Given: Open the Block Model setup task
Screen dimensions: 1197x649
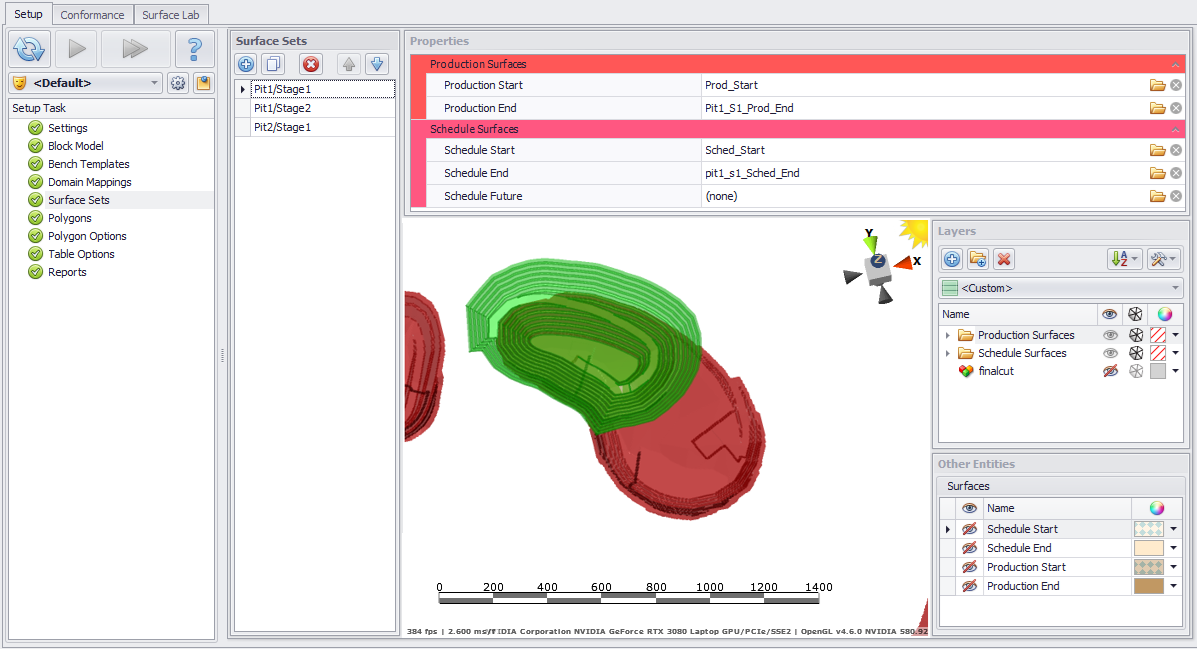Looking at the screenshot, I should tap(76, 146).
